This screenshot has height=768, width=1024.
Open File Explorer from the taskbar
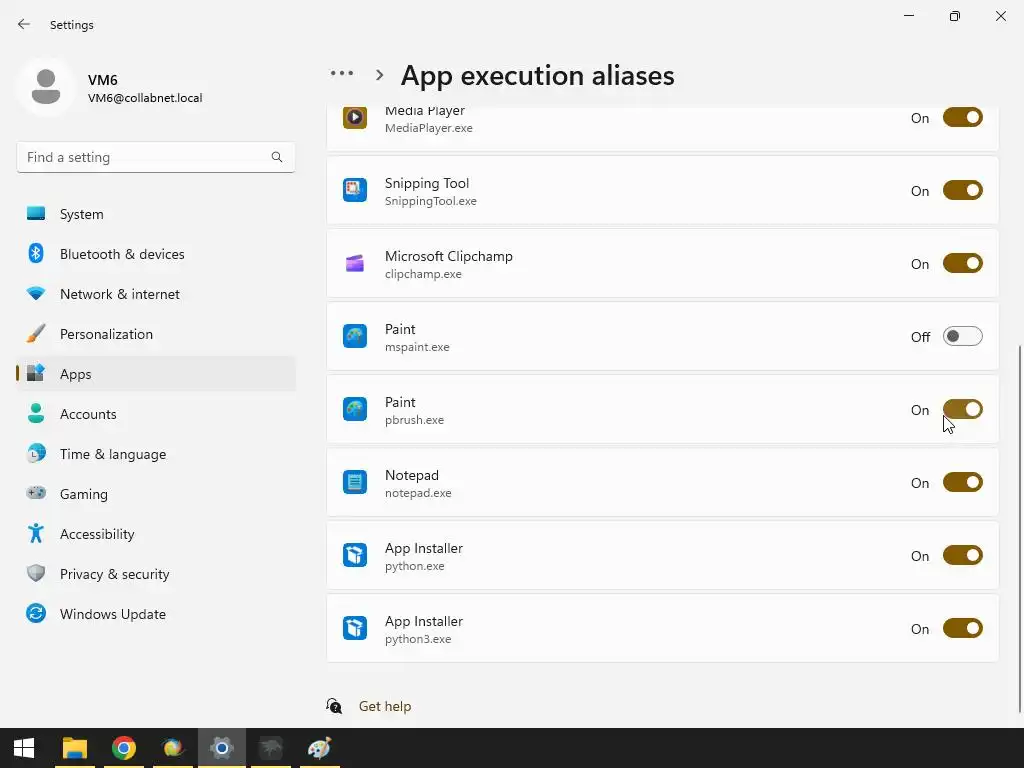point(75,748)
